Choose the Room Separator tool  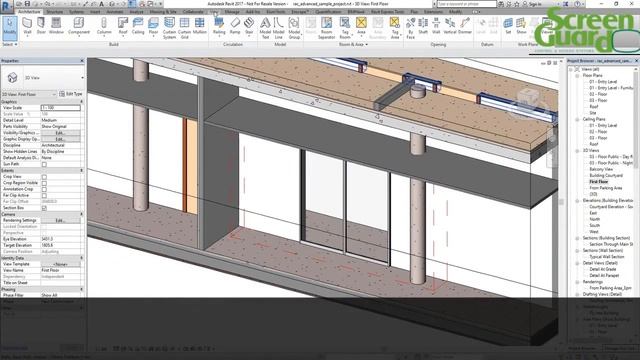tap(327, 28)
